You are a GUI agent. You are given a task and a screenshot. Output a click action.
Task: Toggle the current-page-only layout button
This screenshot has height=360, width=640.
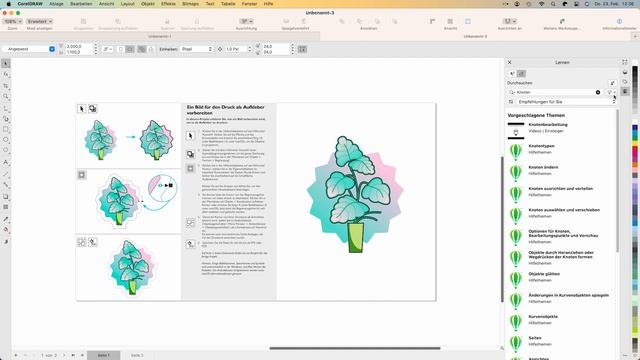pos(151,49)
